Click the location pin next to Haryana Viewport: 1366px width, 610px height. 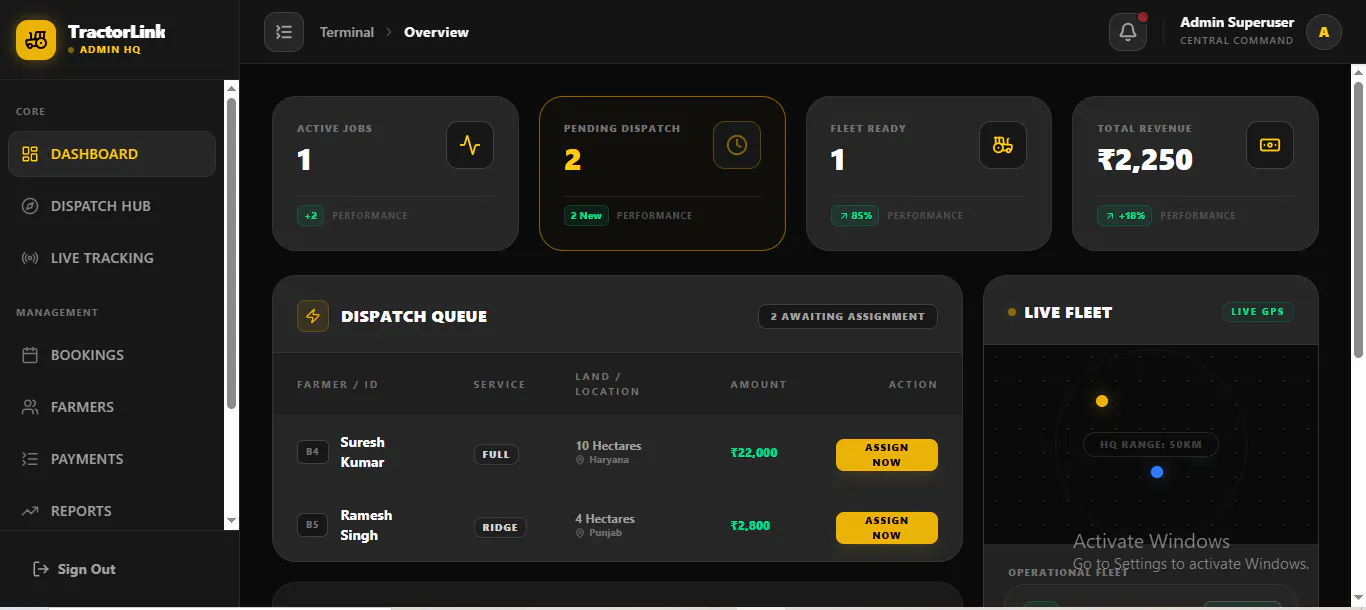(x=580, y=460)
